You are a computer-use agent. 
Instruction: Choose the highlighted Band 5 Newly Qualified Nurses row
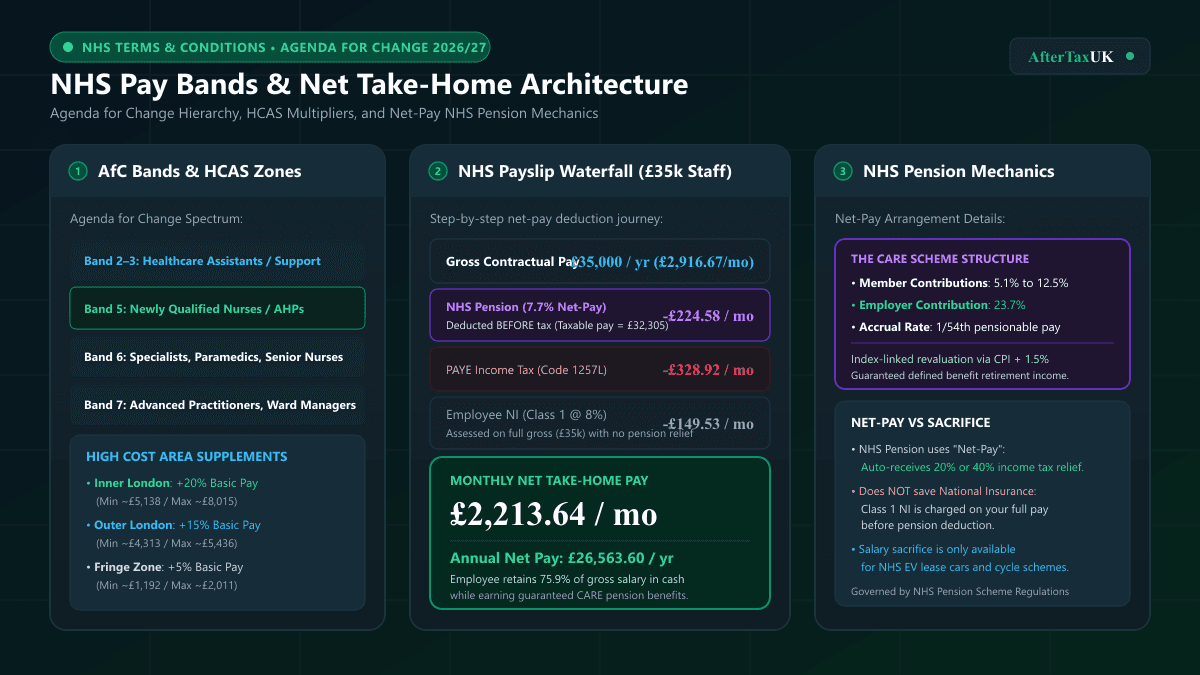(217, 309)
